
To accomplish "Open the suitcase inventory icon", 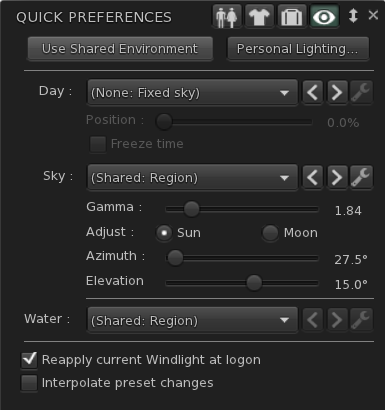I will 291,16.
